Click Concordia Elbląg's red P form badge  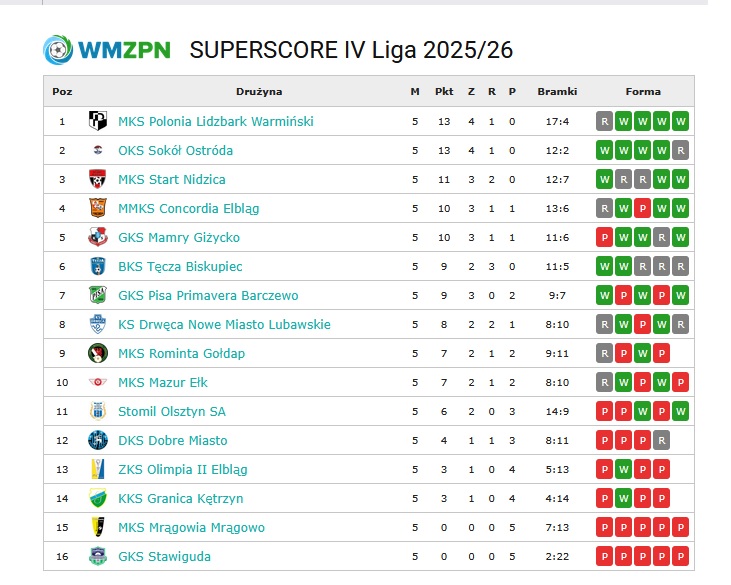[642, 208]
